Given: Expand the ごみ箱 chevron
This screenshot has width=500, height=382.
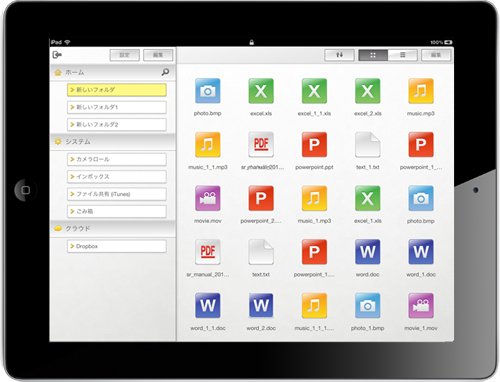Looking at the screenshot, I should point(72,211).
